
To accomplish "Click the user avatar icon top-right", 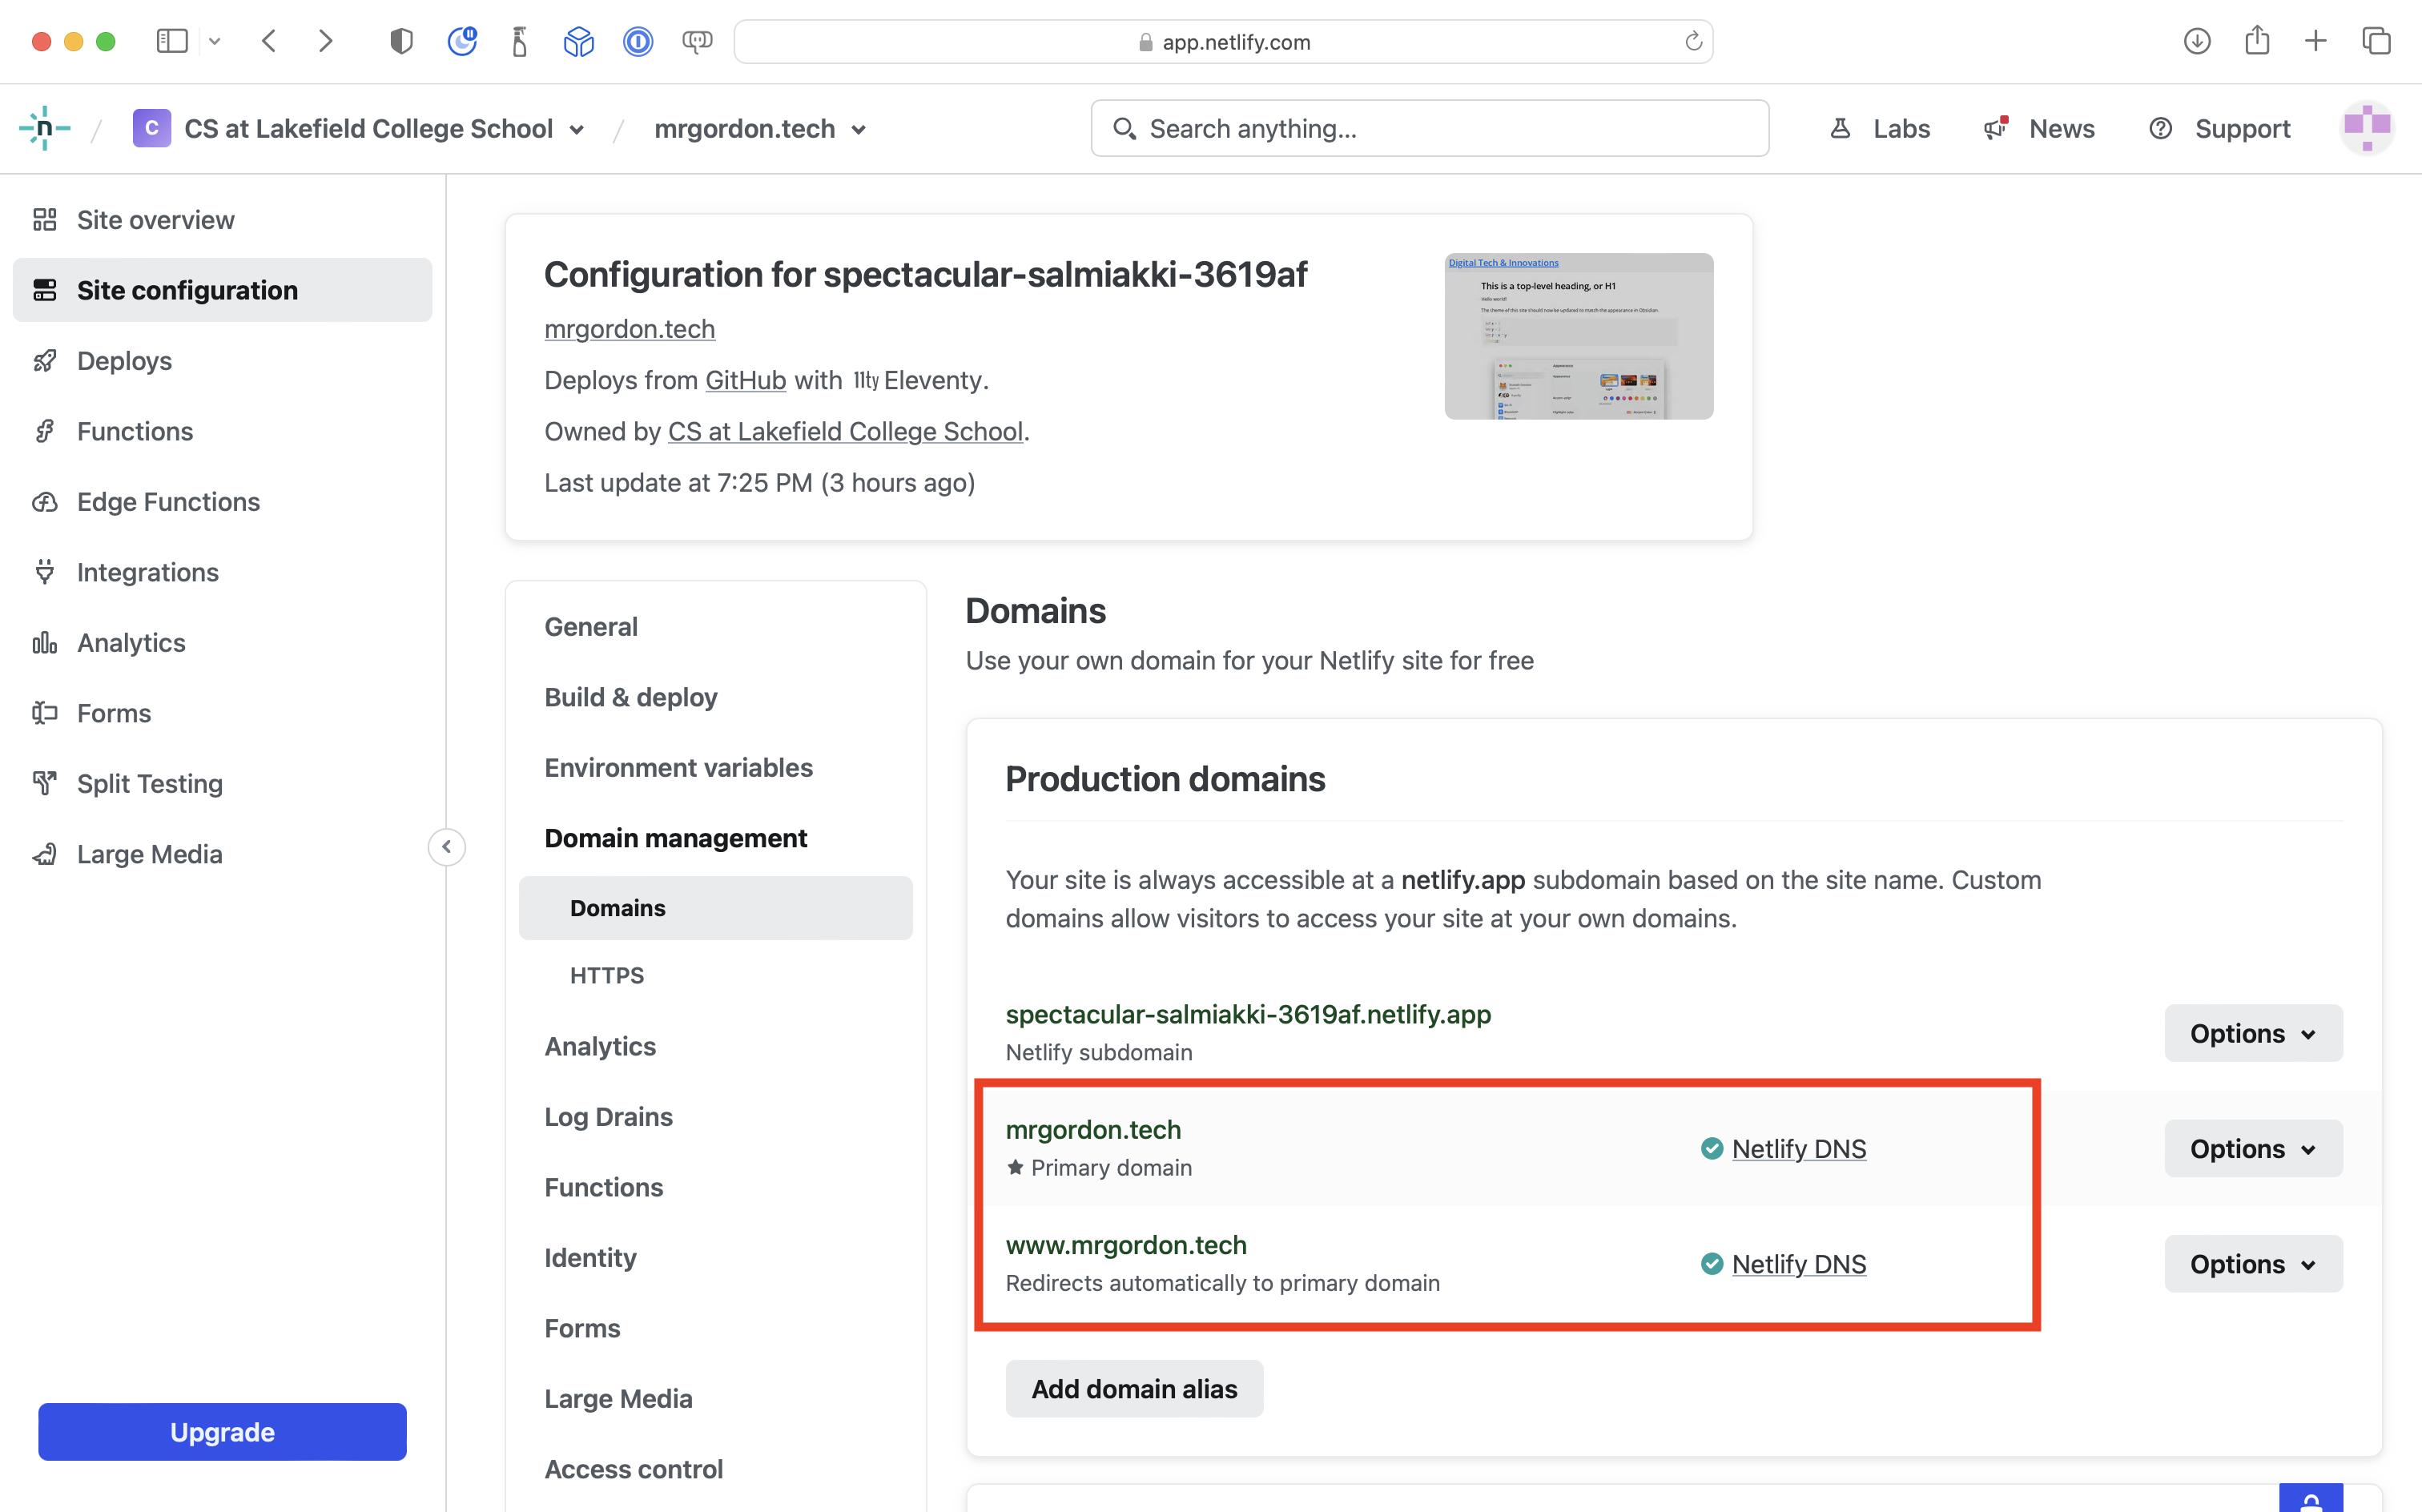I will tap(2366, 129).
